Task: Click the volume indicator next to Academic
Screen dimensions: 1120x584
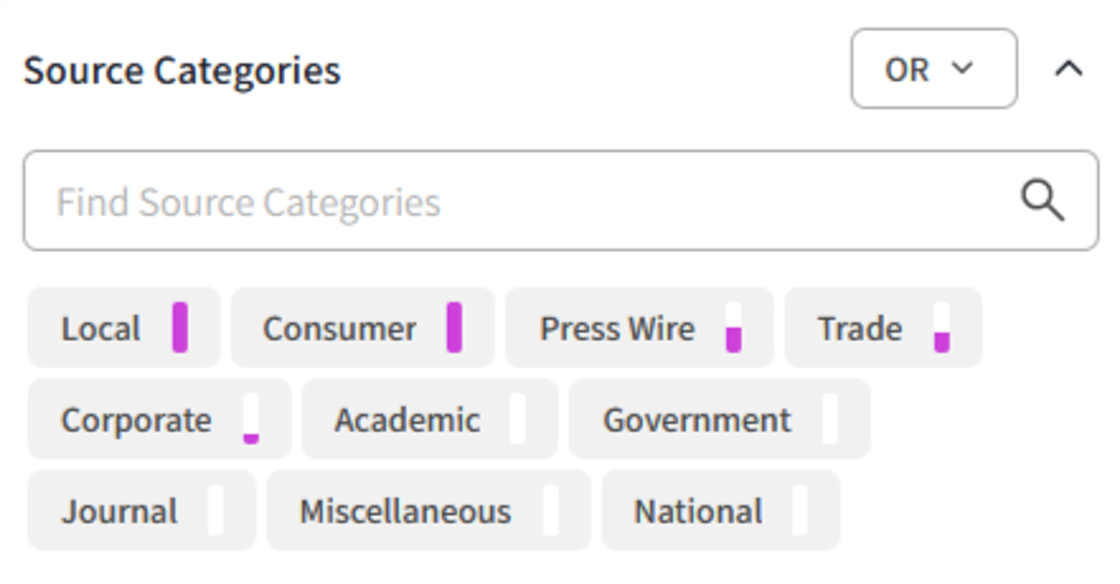Action: point(519,419)
